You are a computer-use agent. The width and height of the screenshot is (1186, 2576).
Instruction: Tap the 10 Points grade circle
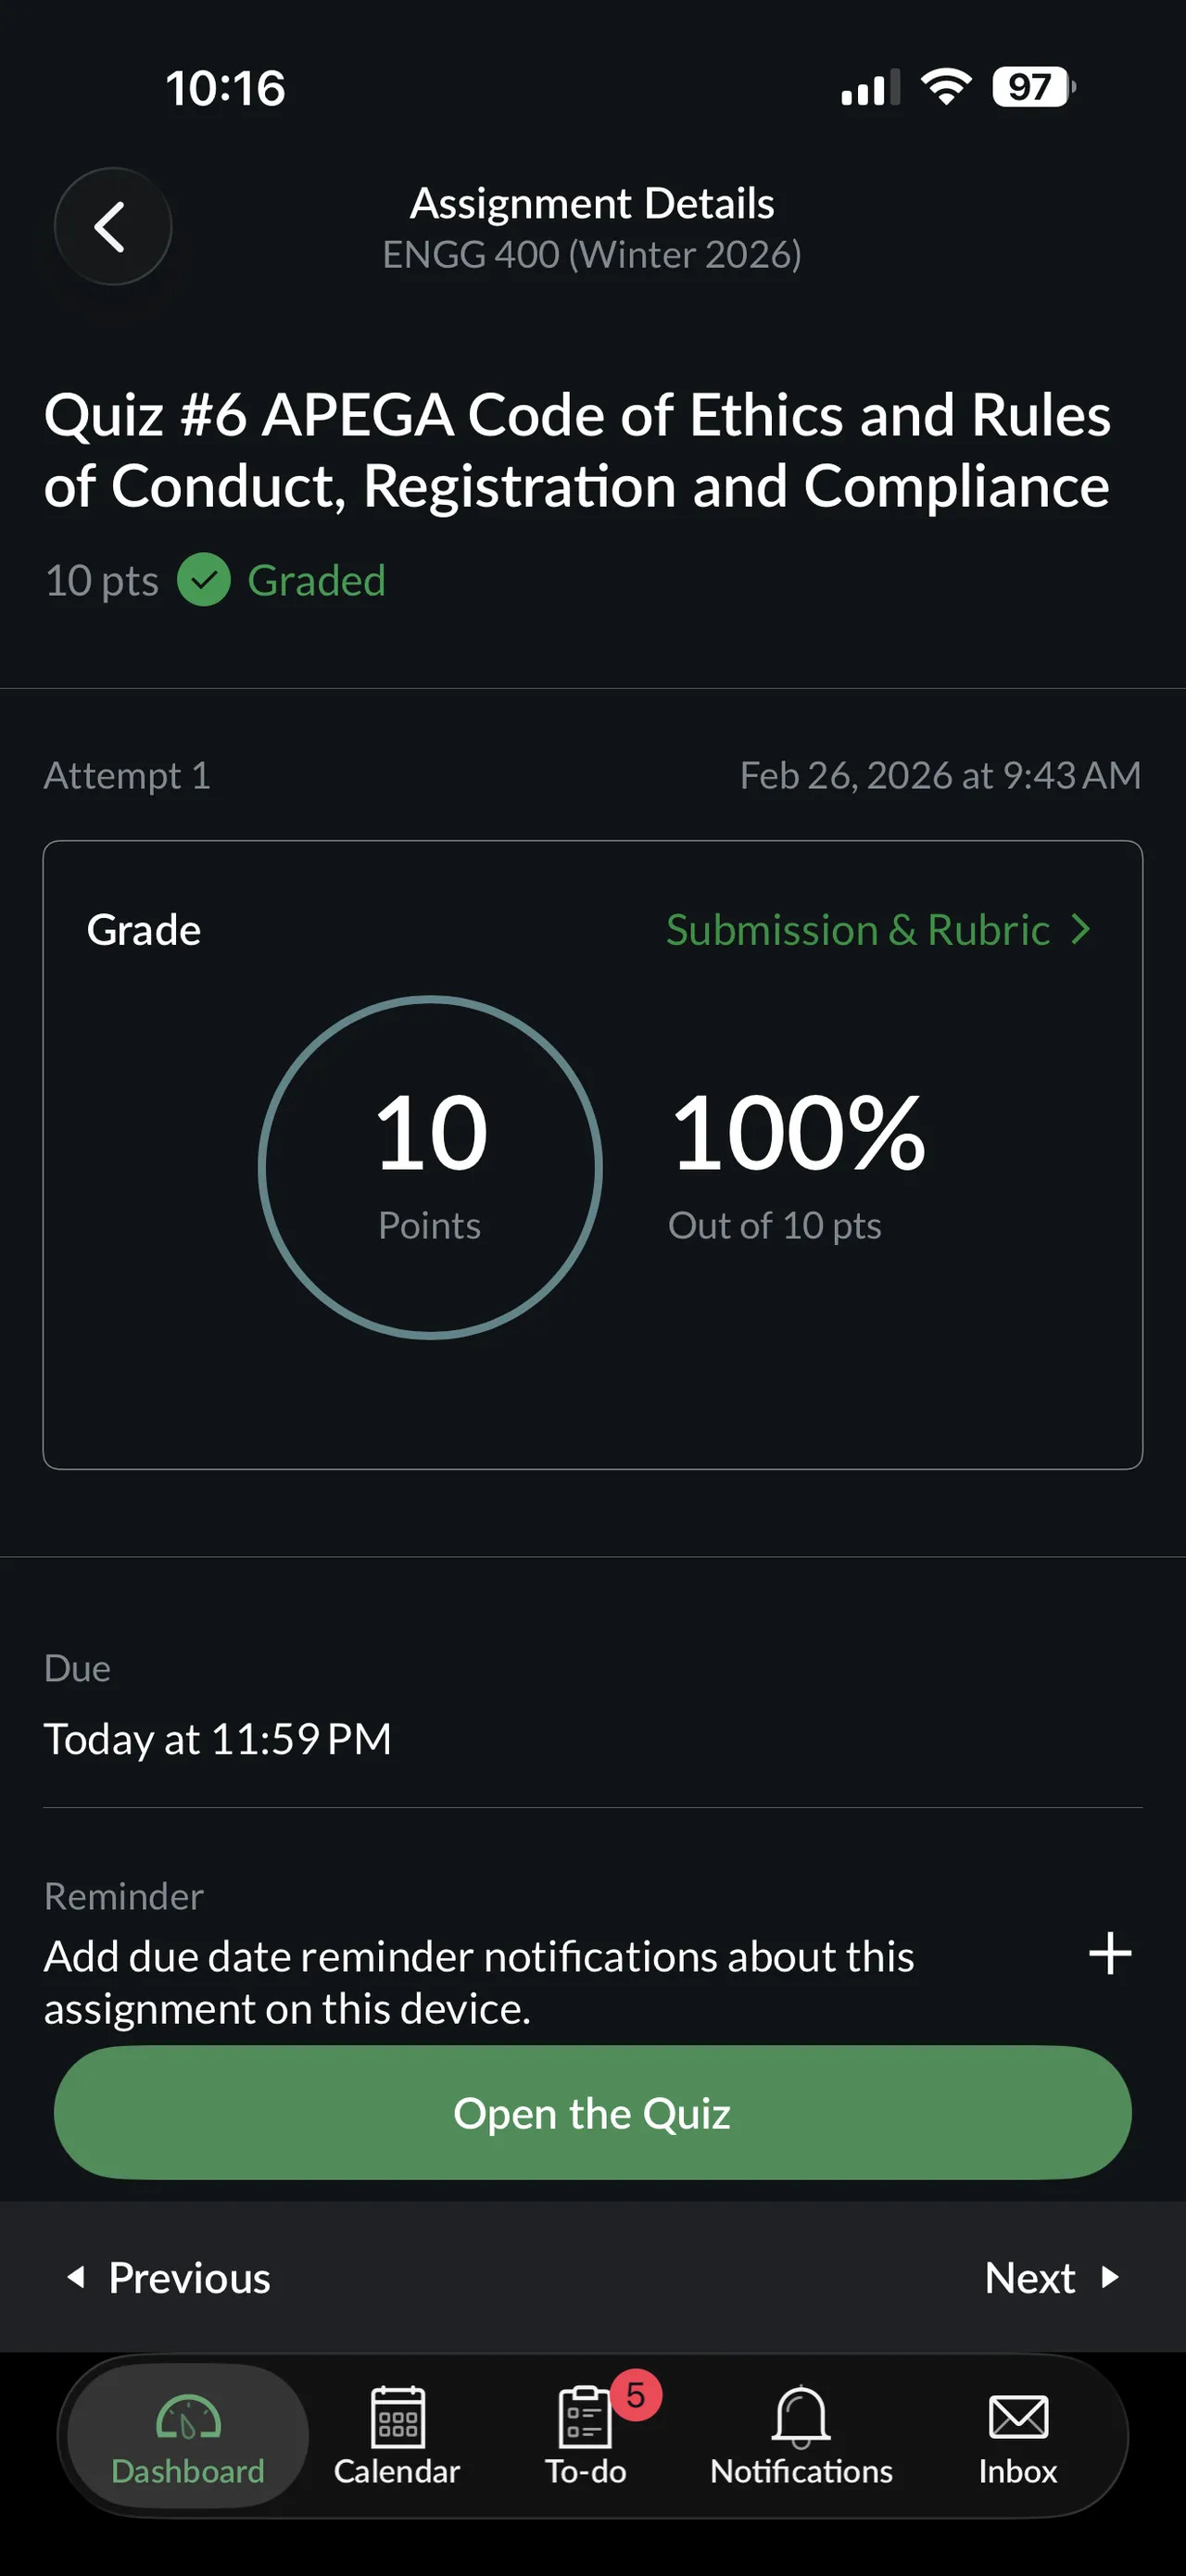click(430, 1167)
